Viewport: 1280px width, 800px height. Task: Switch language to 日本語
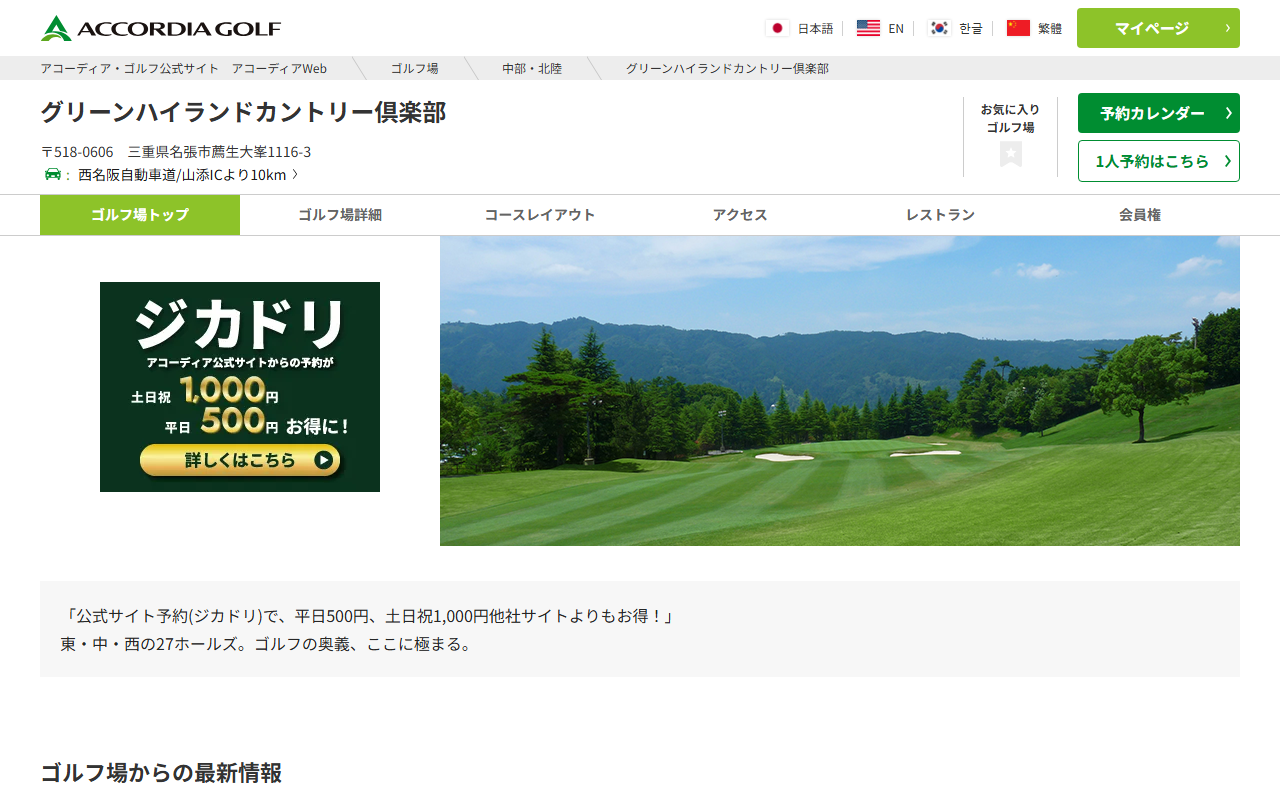pyautogui.click(x=815, y=28)
